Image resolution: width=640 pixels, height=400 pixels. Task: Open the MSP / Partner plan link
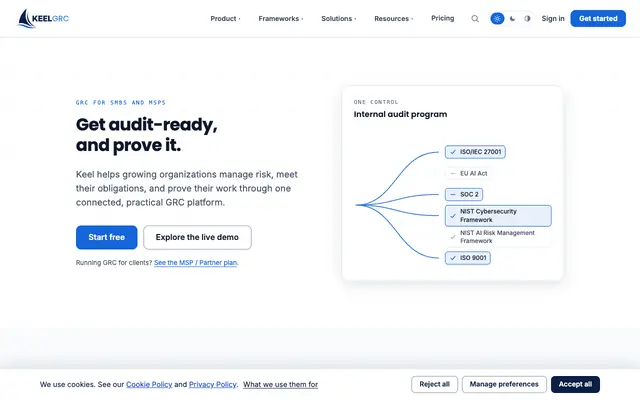[196, 262]
